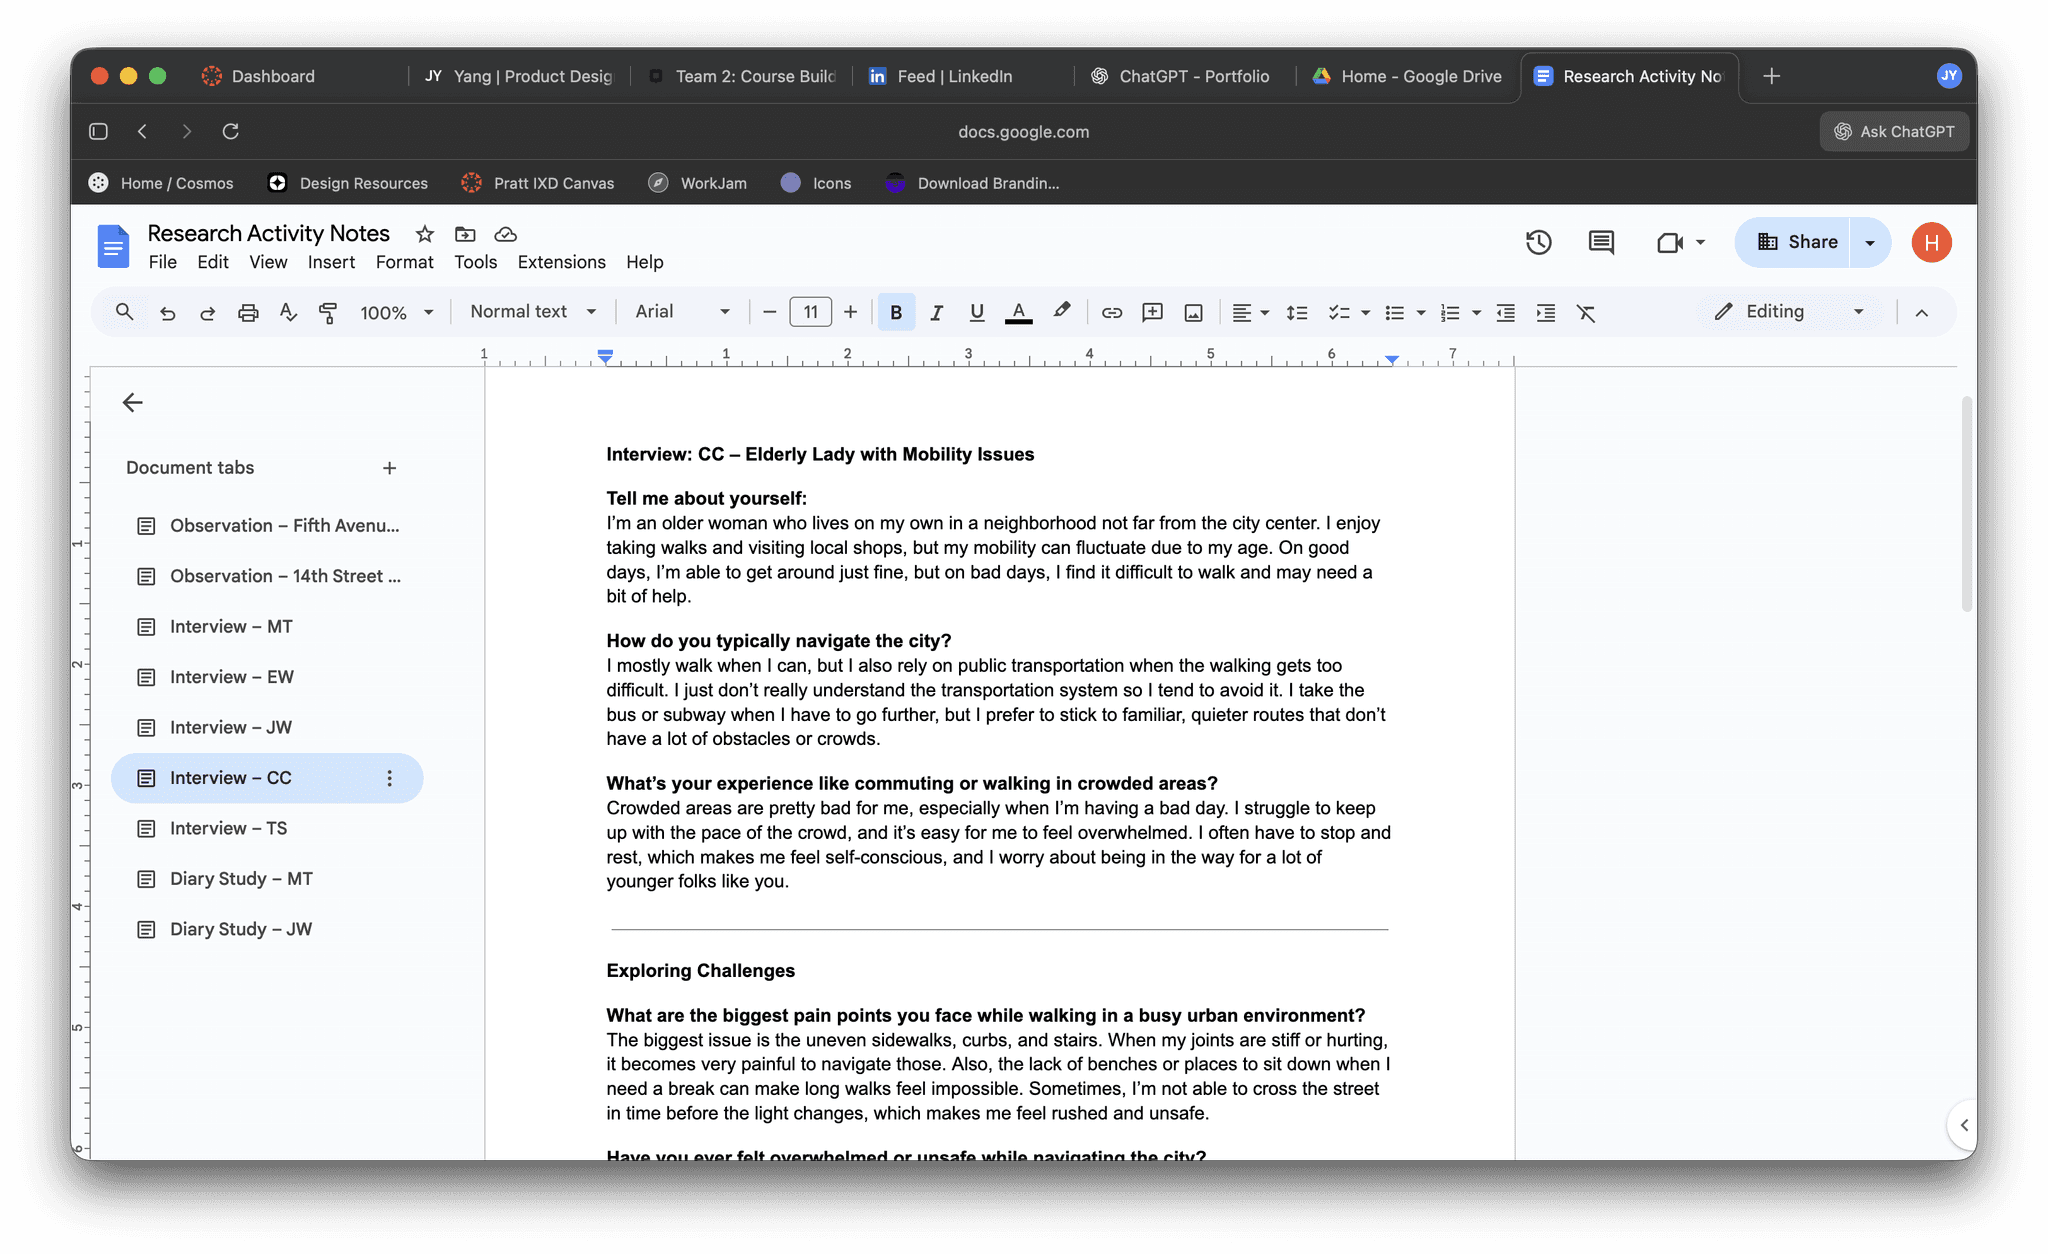The height and width of the screenshot is (1254, 2048).
Task: Expand the Editing mode dropdown
Action: click(x=1789, y=312)
